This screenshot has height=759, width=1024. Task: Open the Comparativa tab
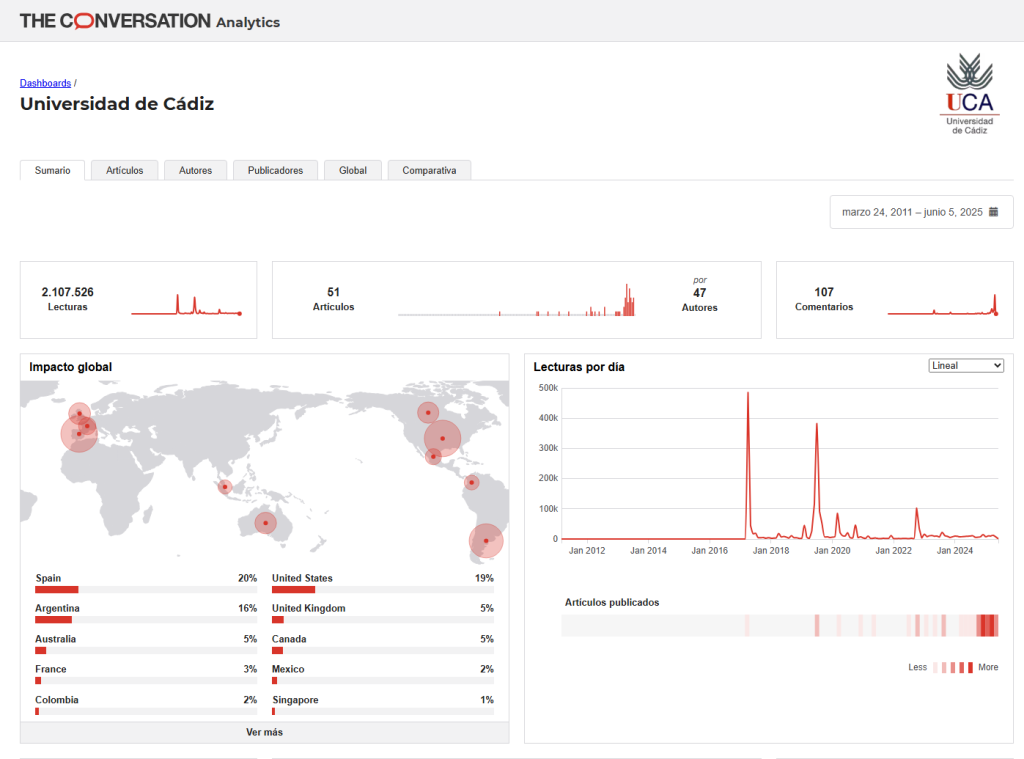point(429,170)
